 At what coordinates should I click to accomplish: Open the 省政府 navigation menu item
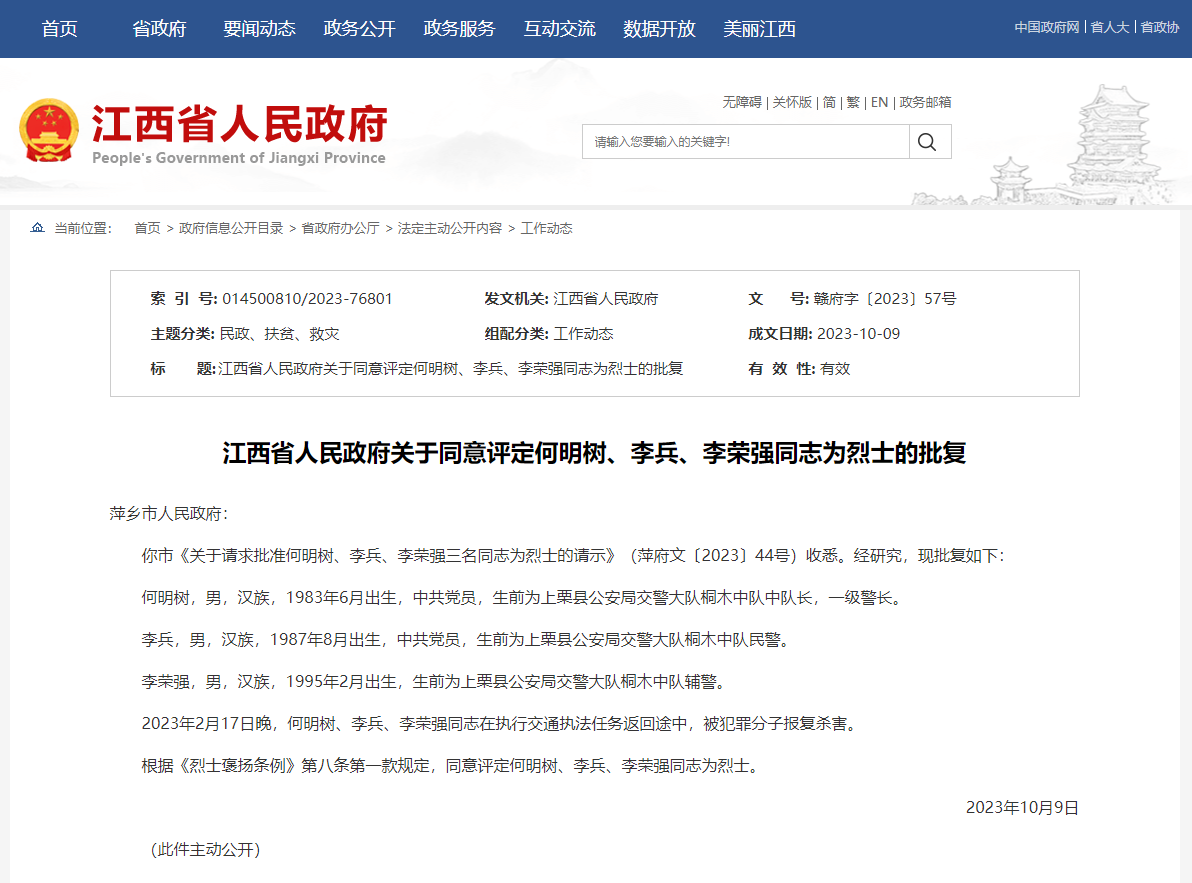pos(159,29)
